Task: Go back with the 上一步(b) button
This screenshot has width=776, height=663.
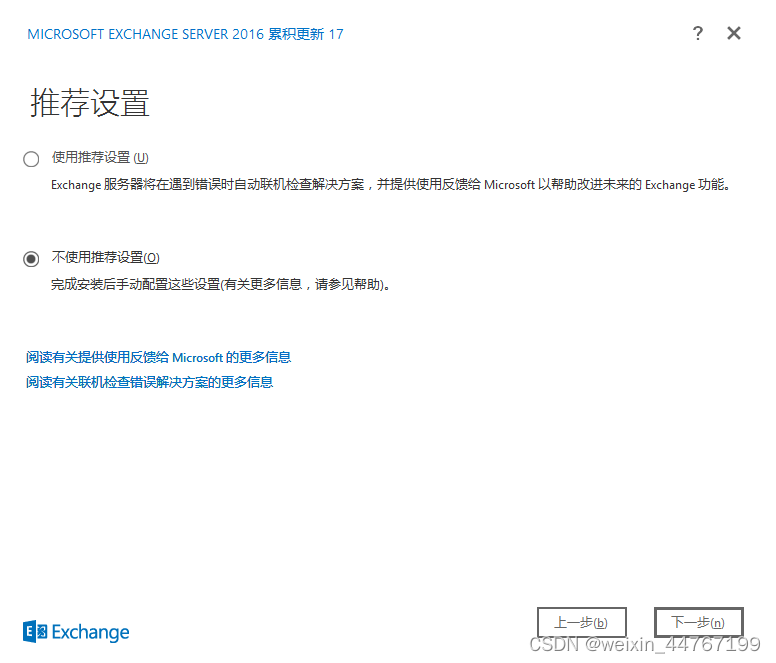Action: point(582,622)
